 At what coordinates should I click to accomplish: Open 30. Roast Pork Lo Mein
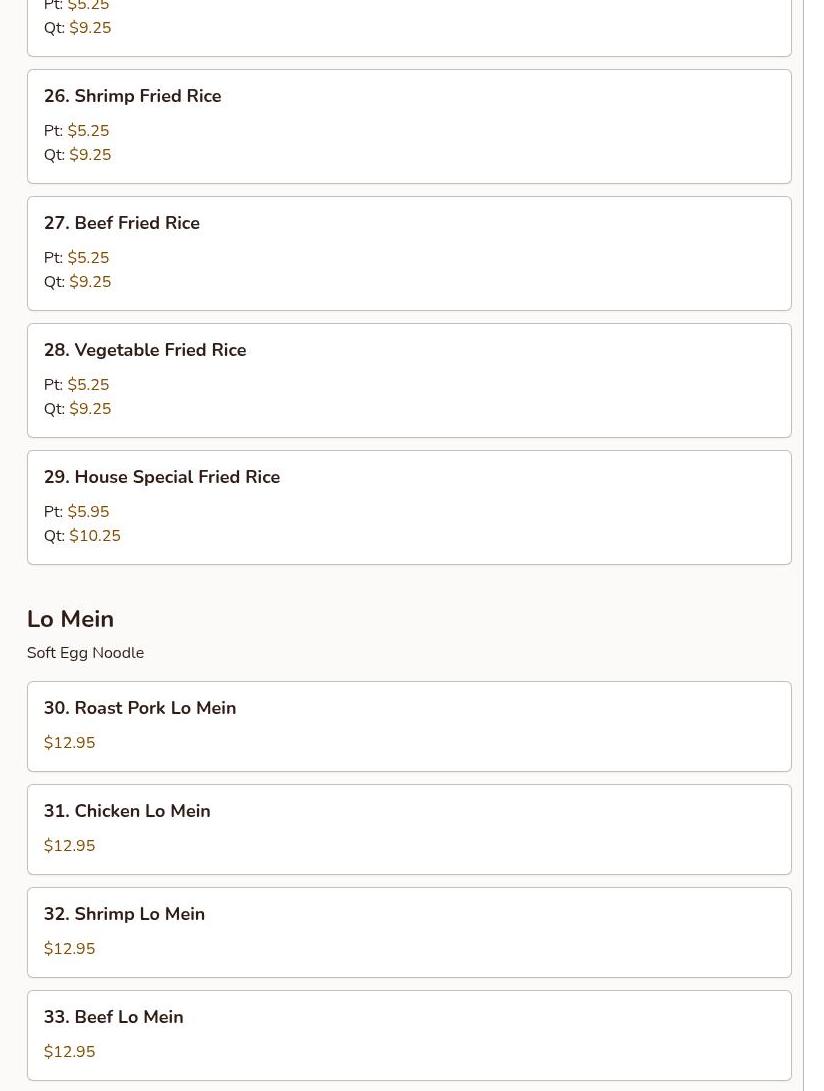pyautogui.click(x=140, y=708)
